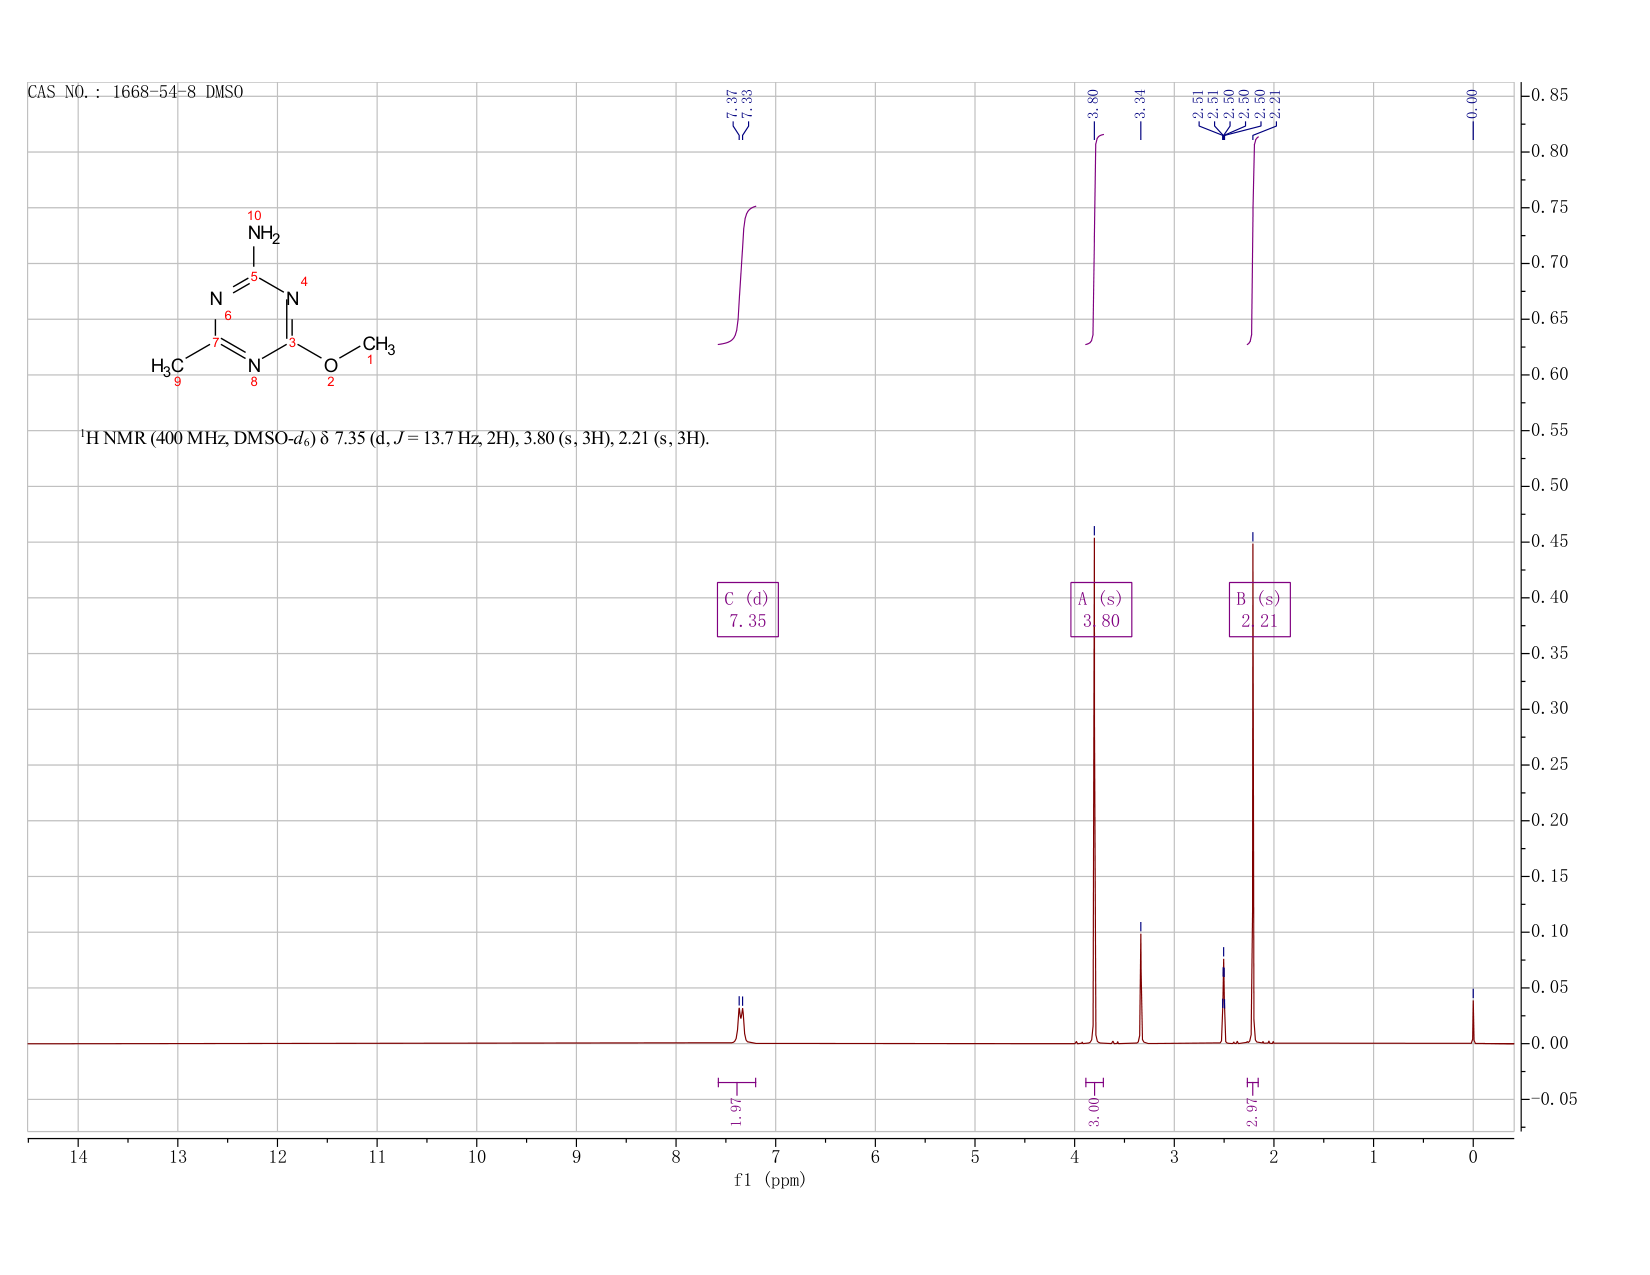Click the peak label 0.00 at top
Image resolution: width=1650 pixels, height=1275 pixels.
[1472, 103]
